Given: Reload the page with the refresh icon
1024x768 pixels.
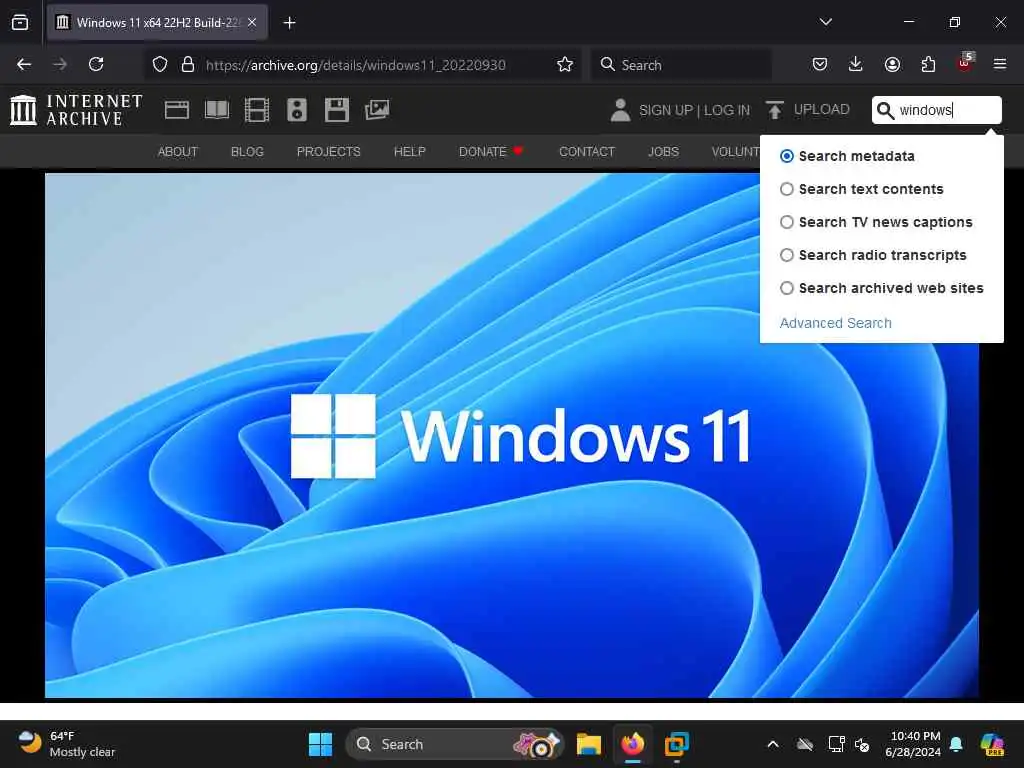Looking at the screenshot, I should (96, 64).
